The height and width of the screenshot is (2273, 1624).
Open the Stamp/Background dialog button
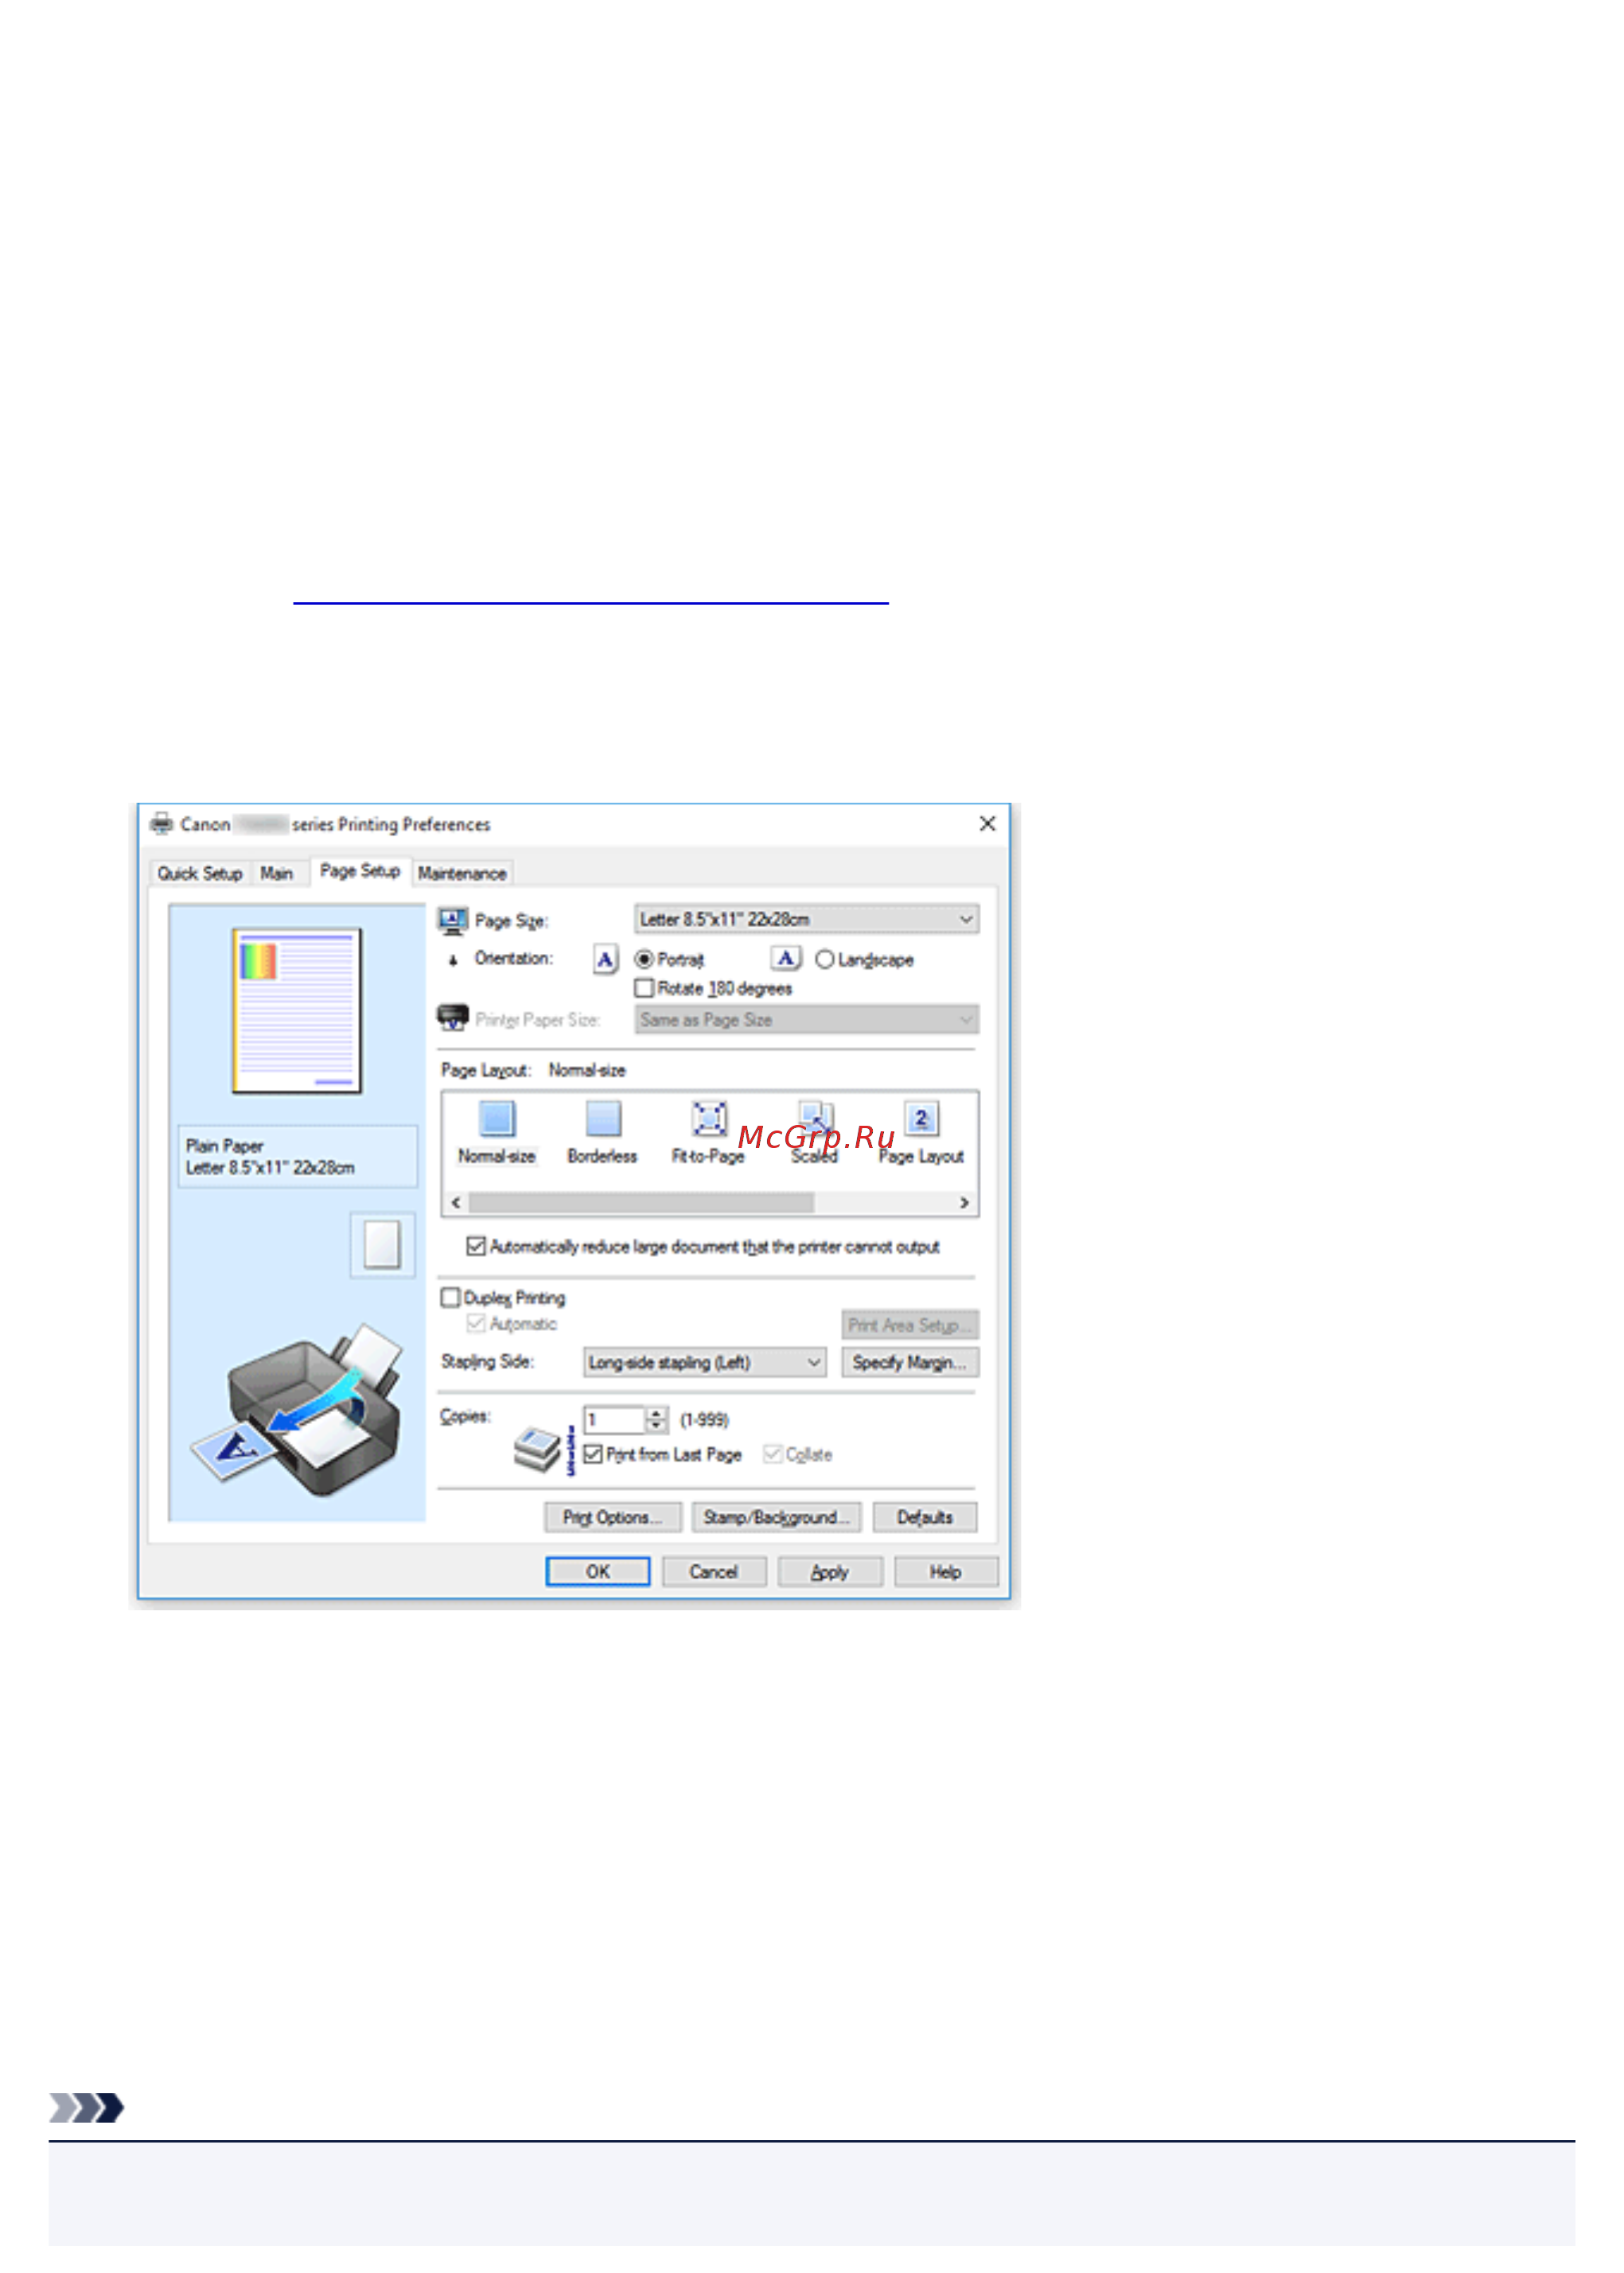[777, 1518]
